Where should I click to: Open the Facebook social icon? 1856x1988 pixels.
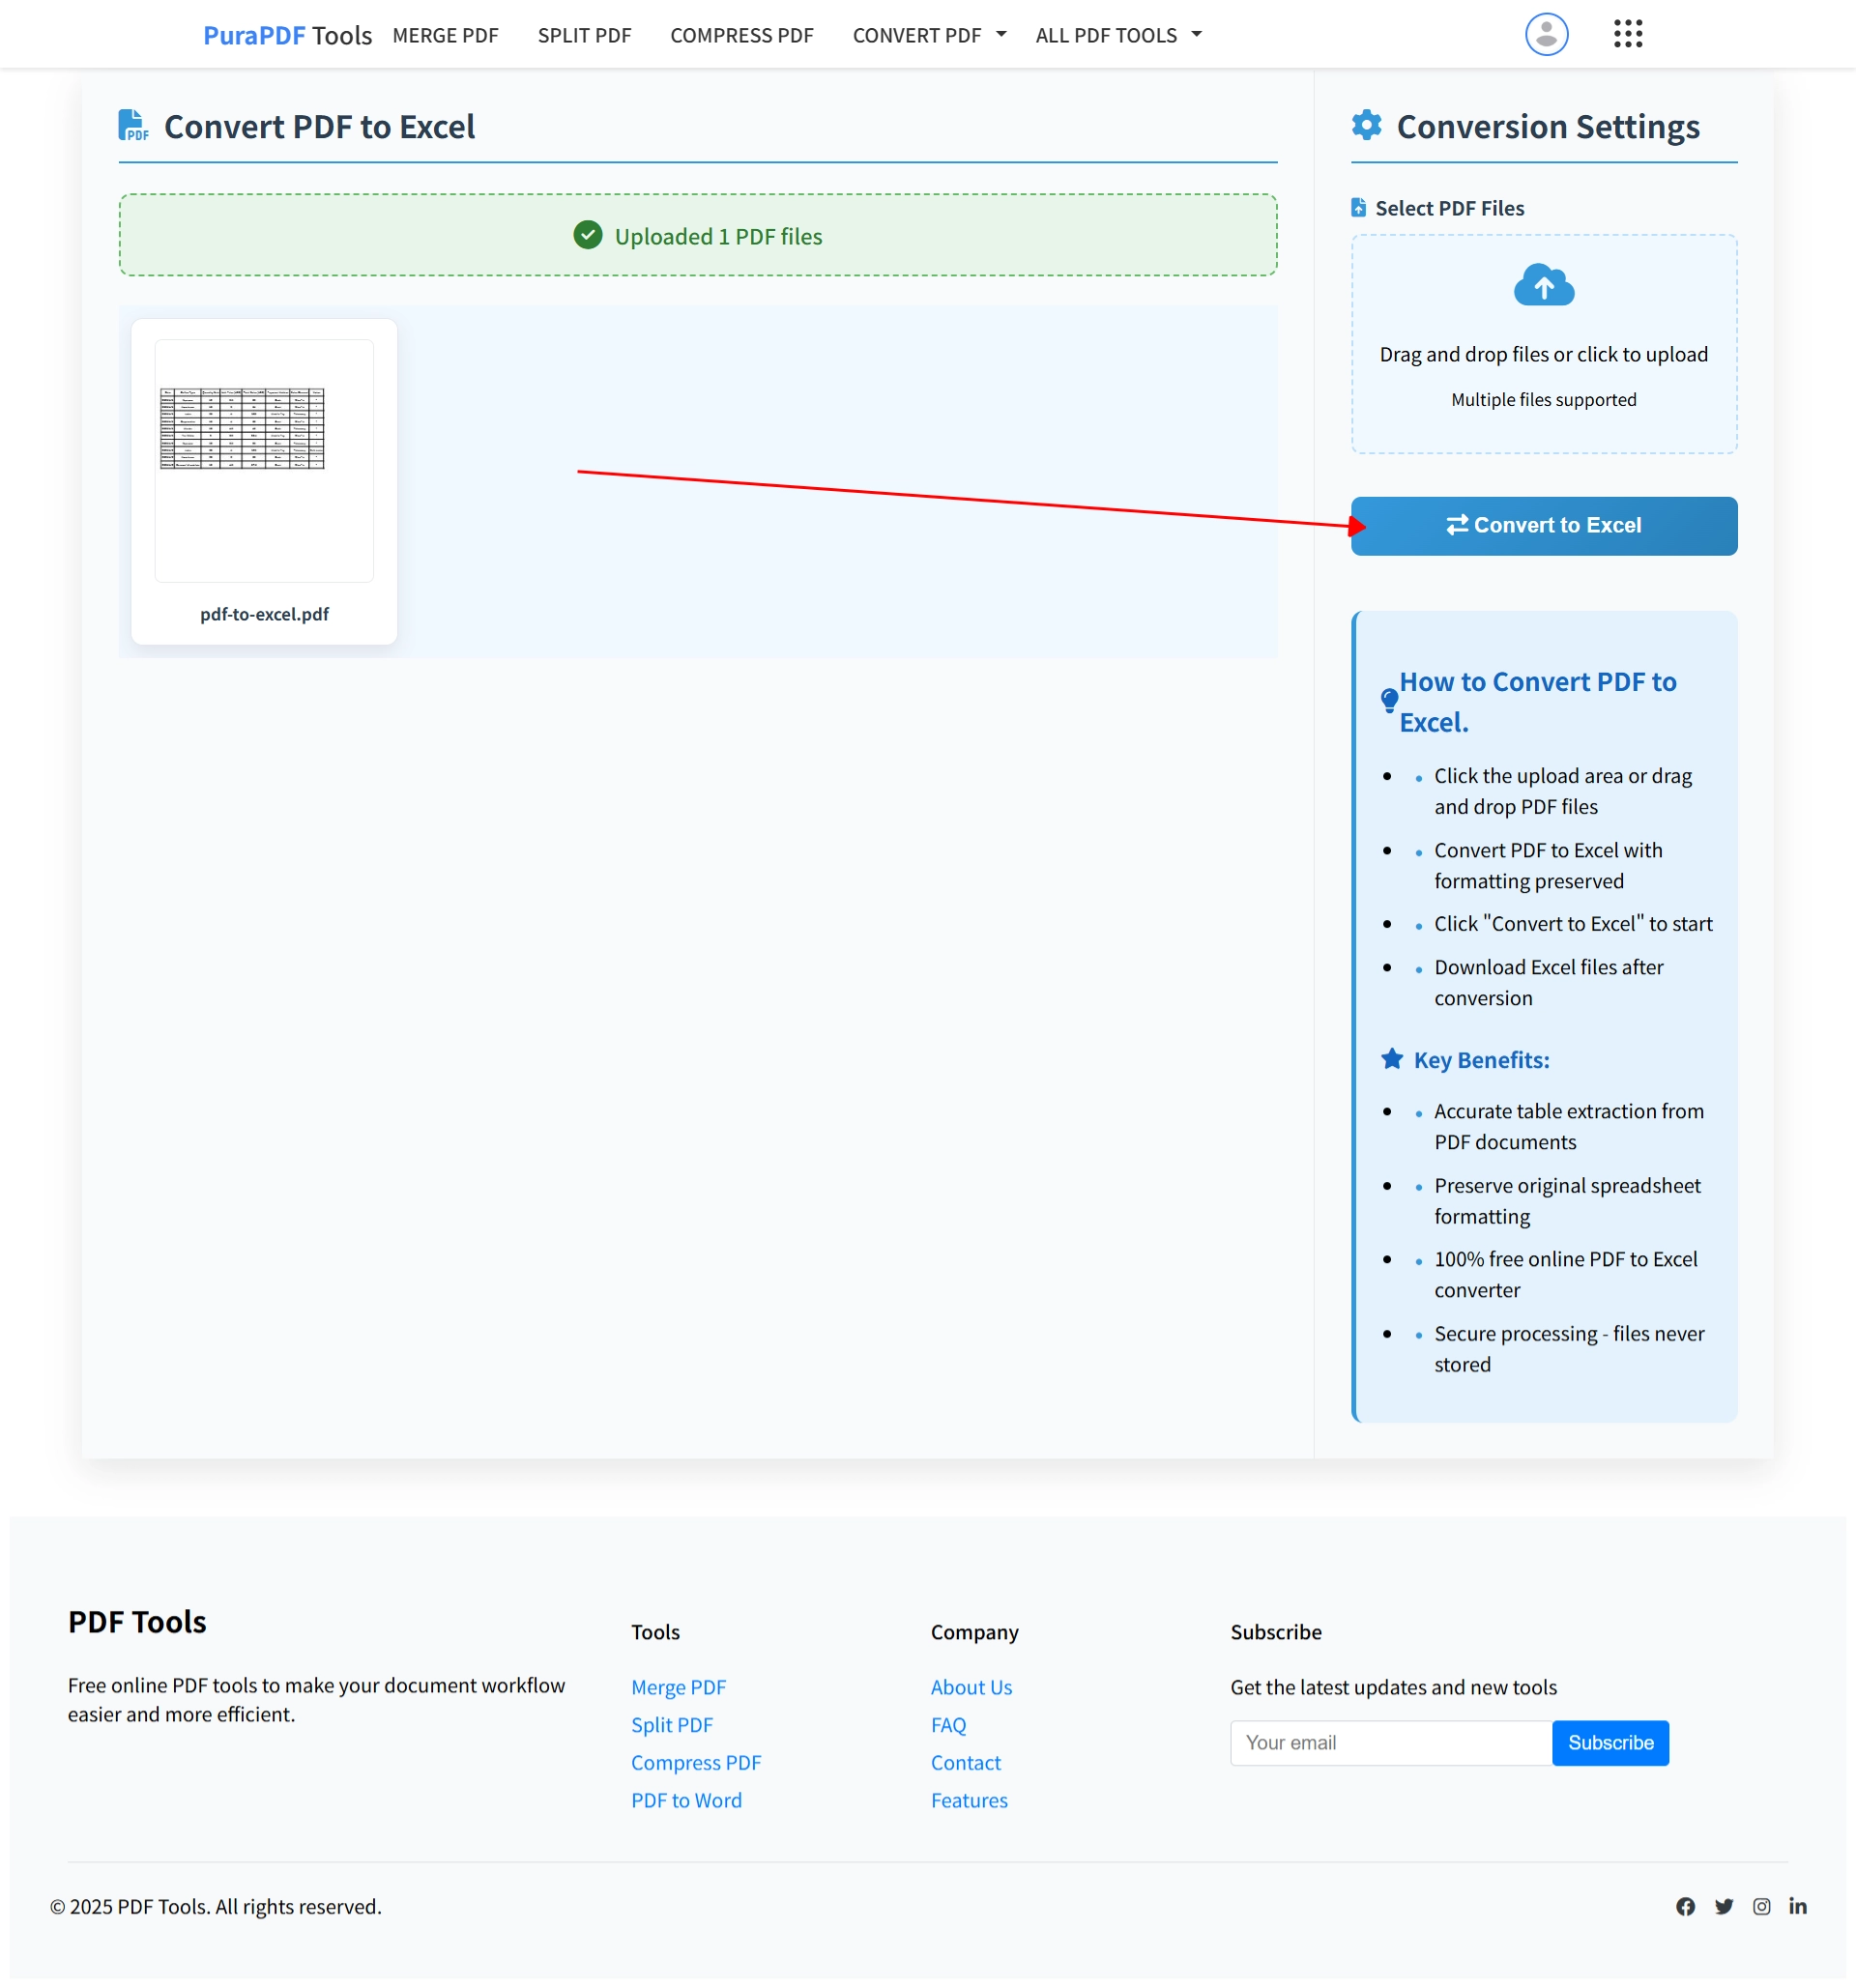click(x=1685, y=1906)
